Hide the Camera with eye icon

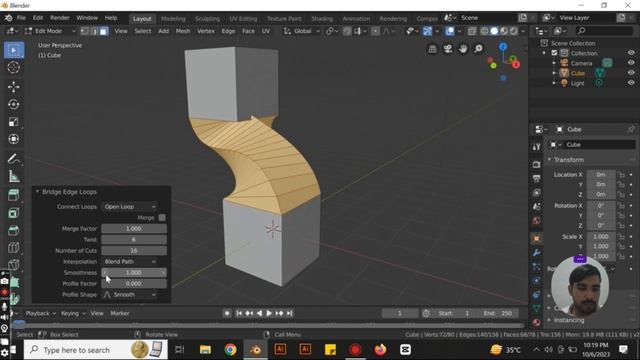pos(631,63)
